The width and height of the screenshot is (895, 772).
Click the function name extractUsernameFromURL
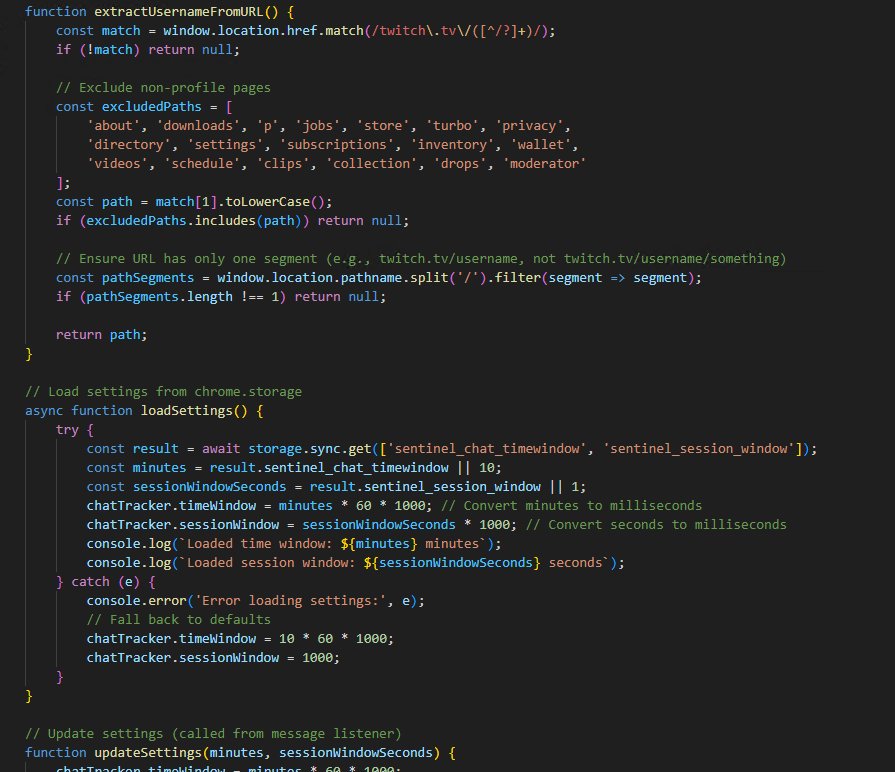pyautogui.click(x=179, y=11)
